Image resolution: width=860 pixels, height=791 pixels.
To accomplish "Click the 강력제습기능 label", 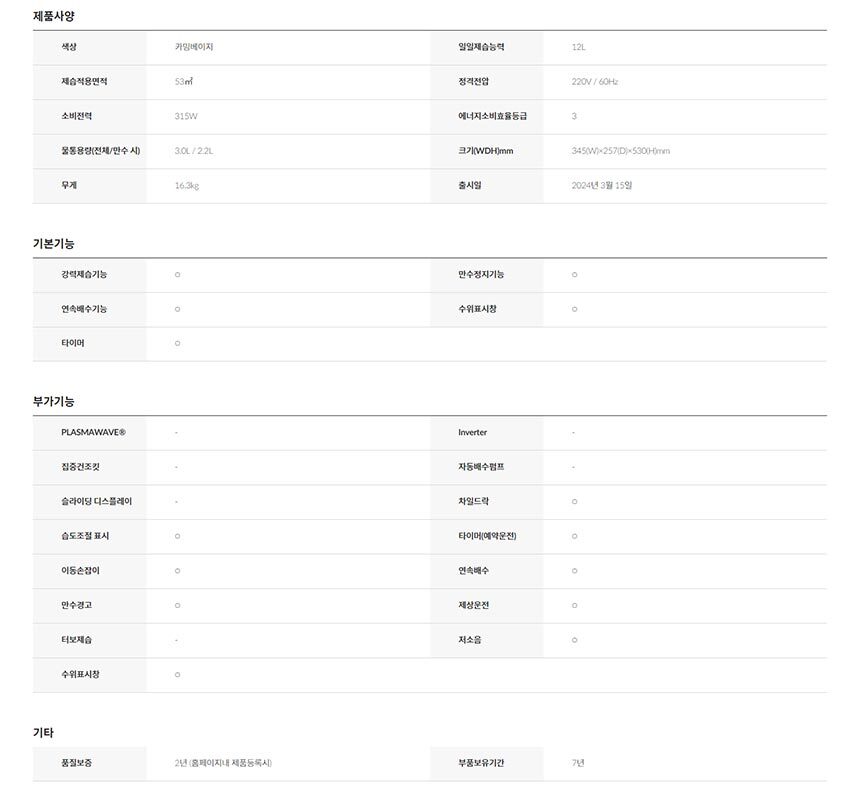I will (x=84, y=274).
